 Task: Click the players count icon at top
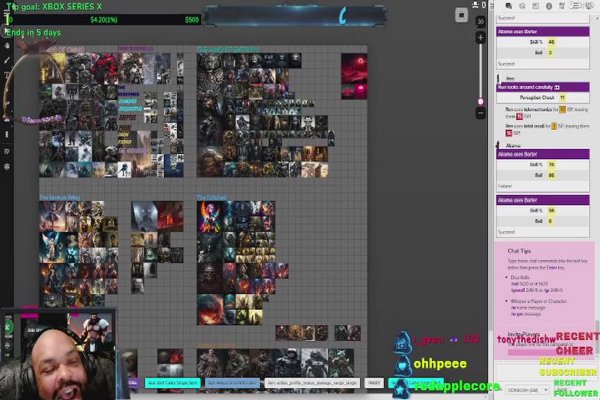(x=476, y=5)
